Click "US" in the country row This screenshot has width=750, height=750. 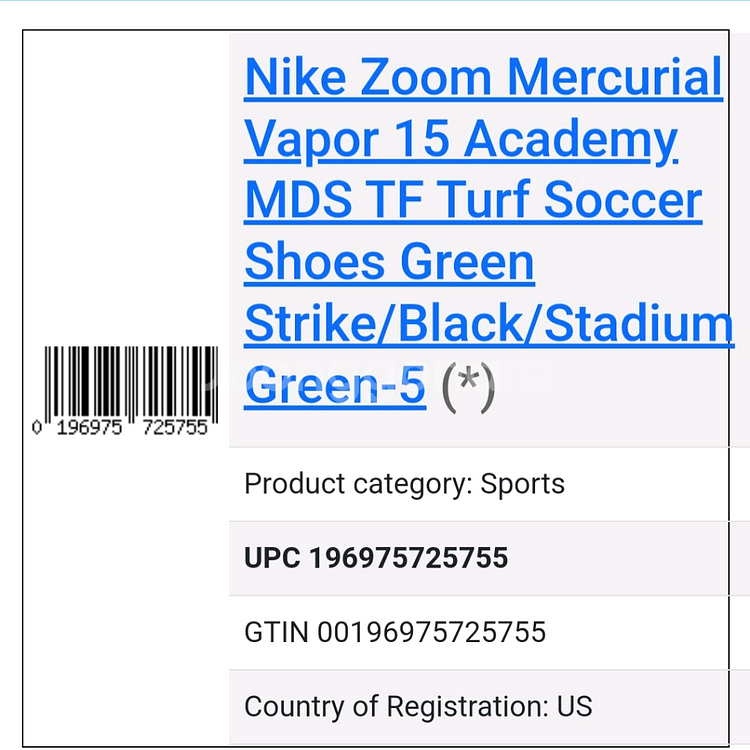click(576, 707)
